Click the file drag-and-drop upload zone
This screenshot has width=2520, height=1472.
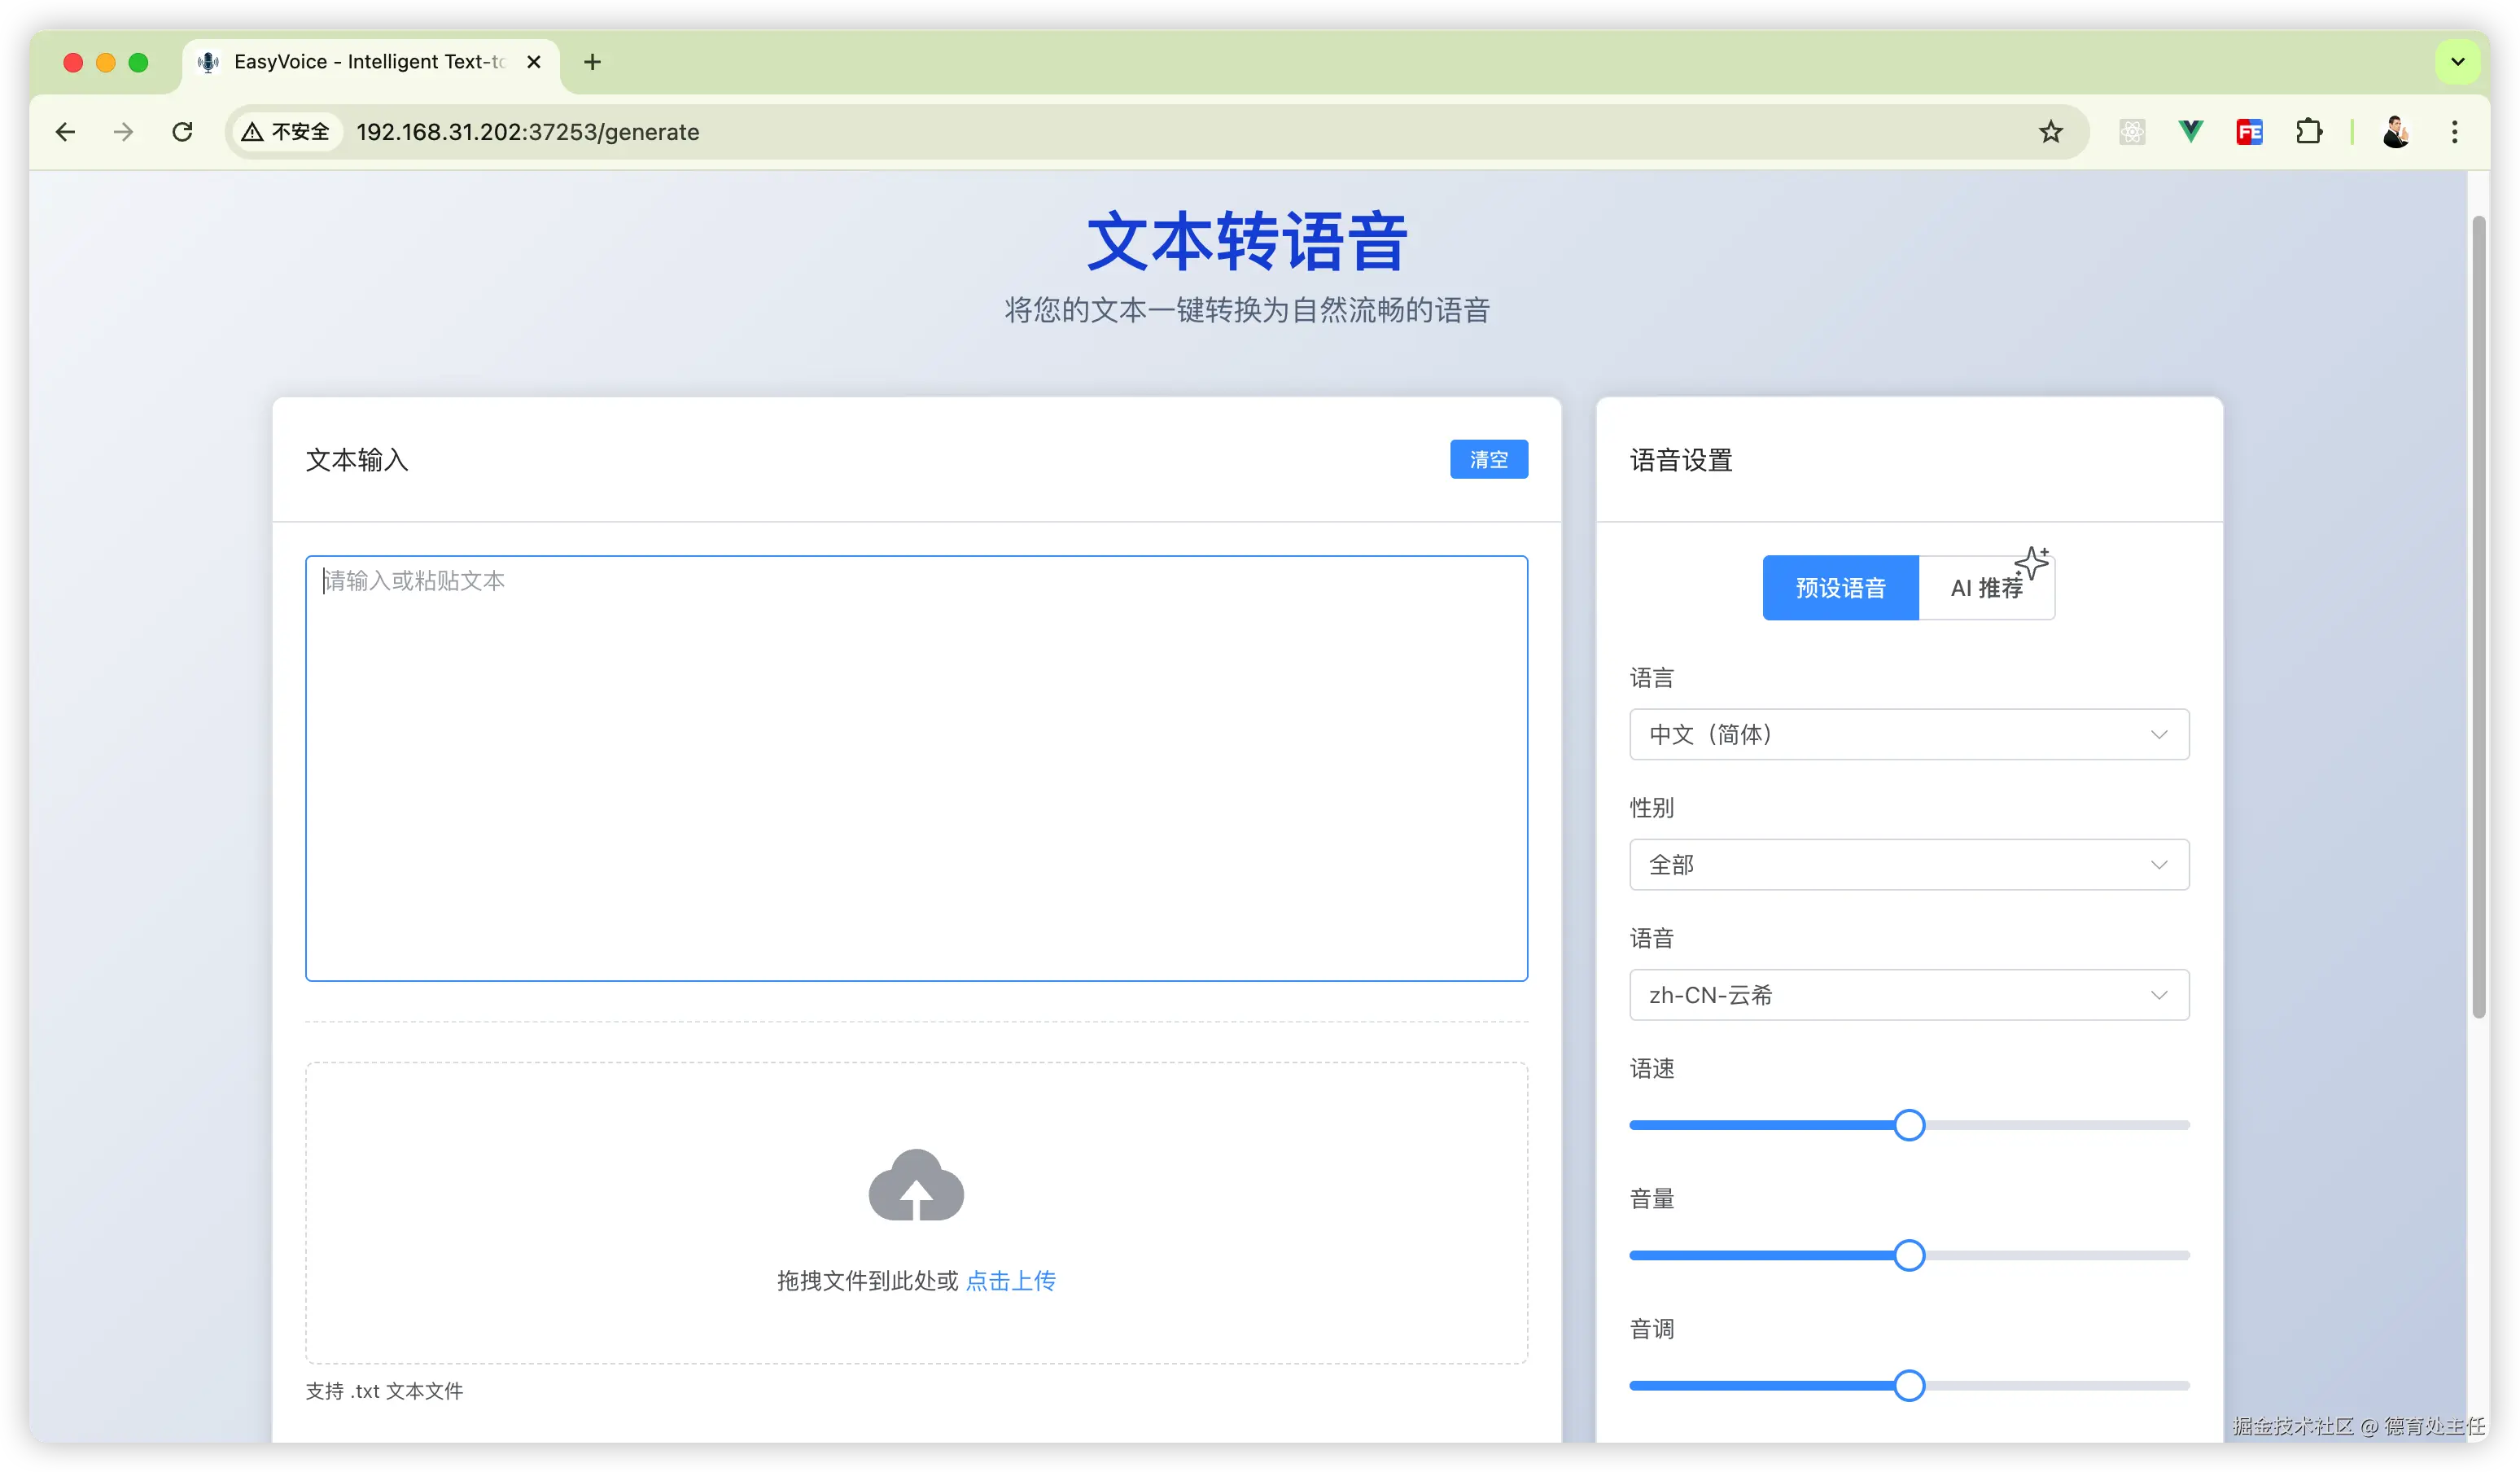tap(916, 1213)
